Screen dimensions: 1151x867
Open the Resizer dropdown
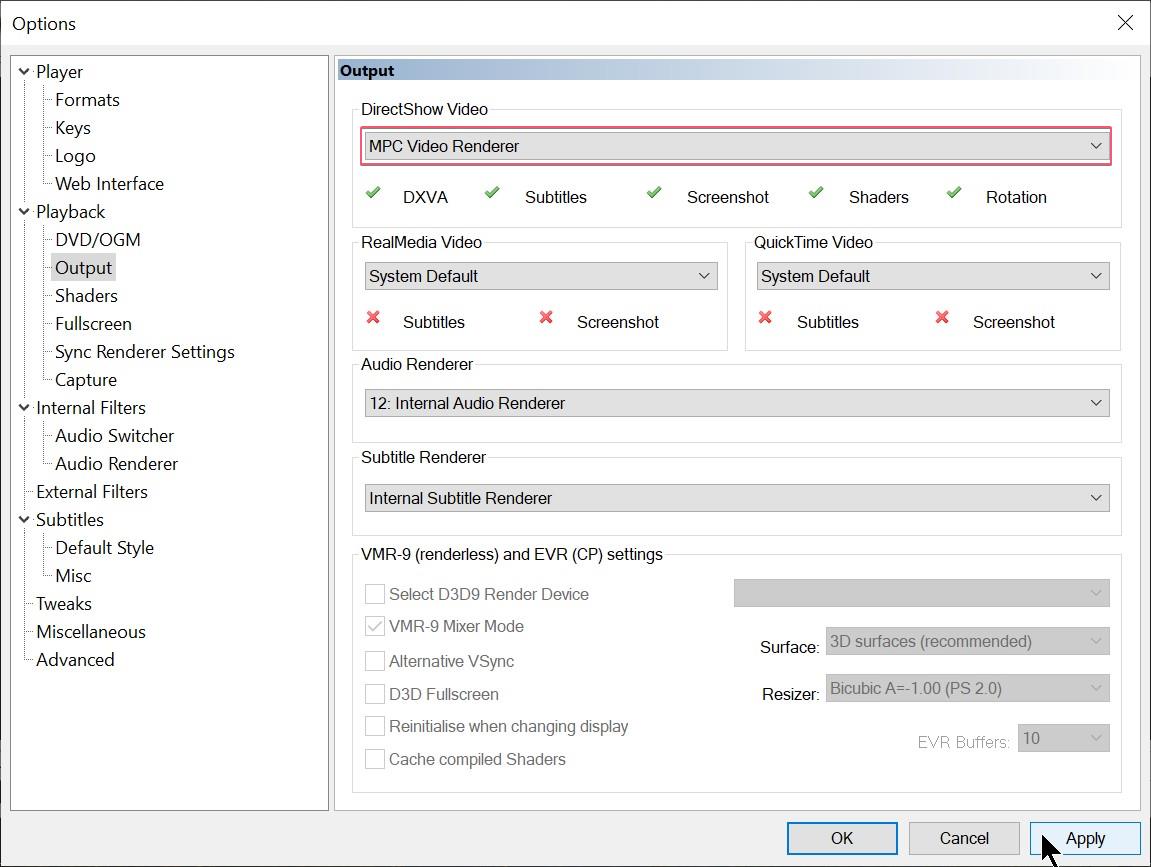coord(967,688)
